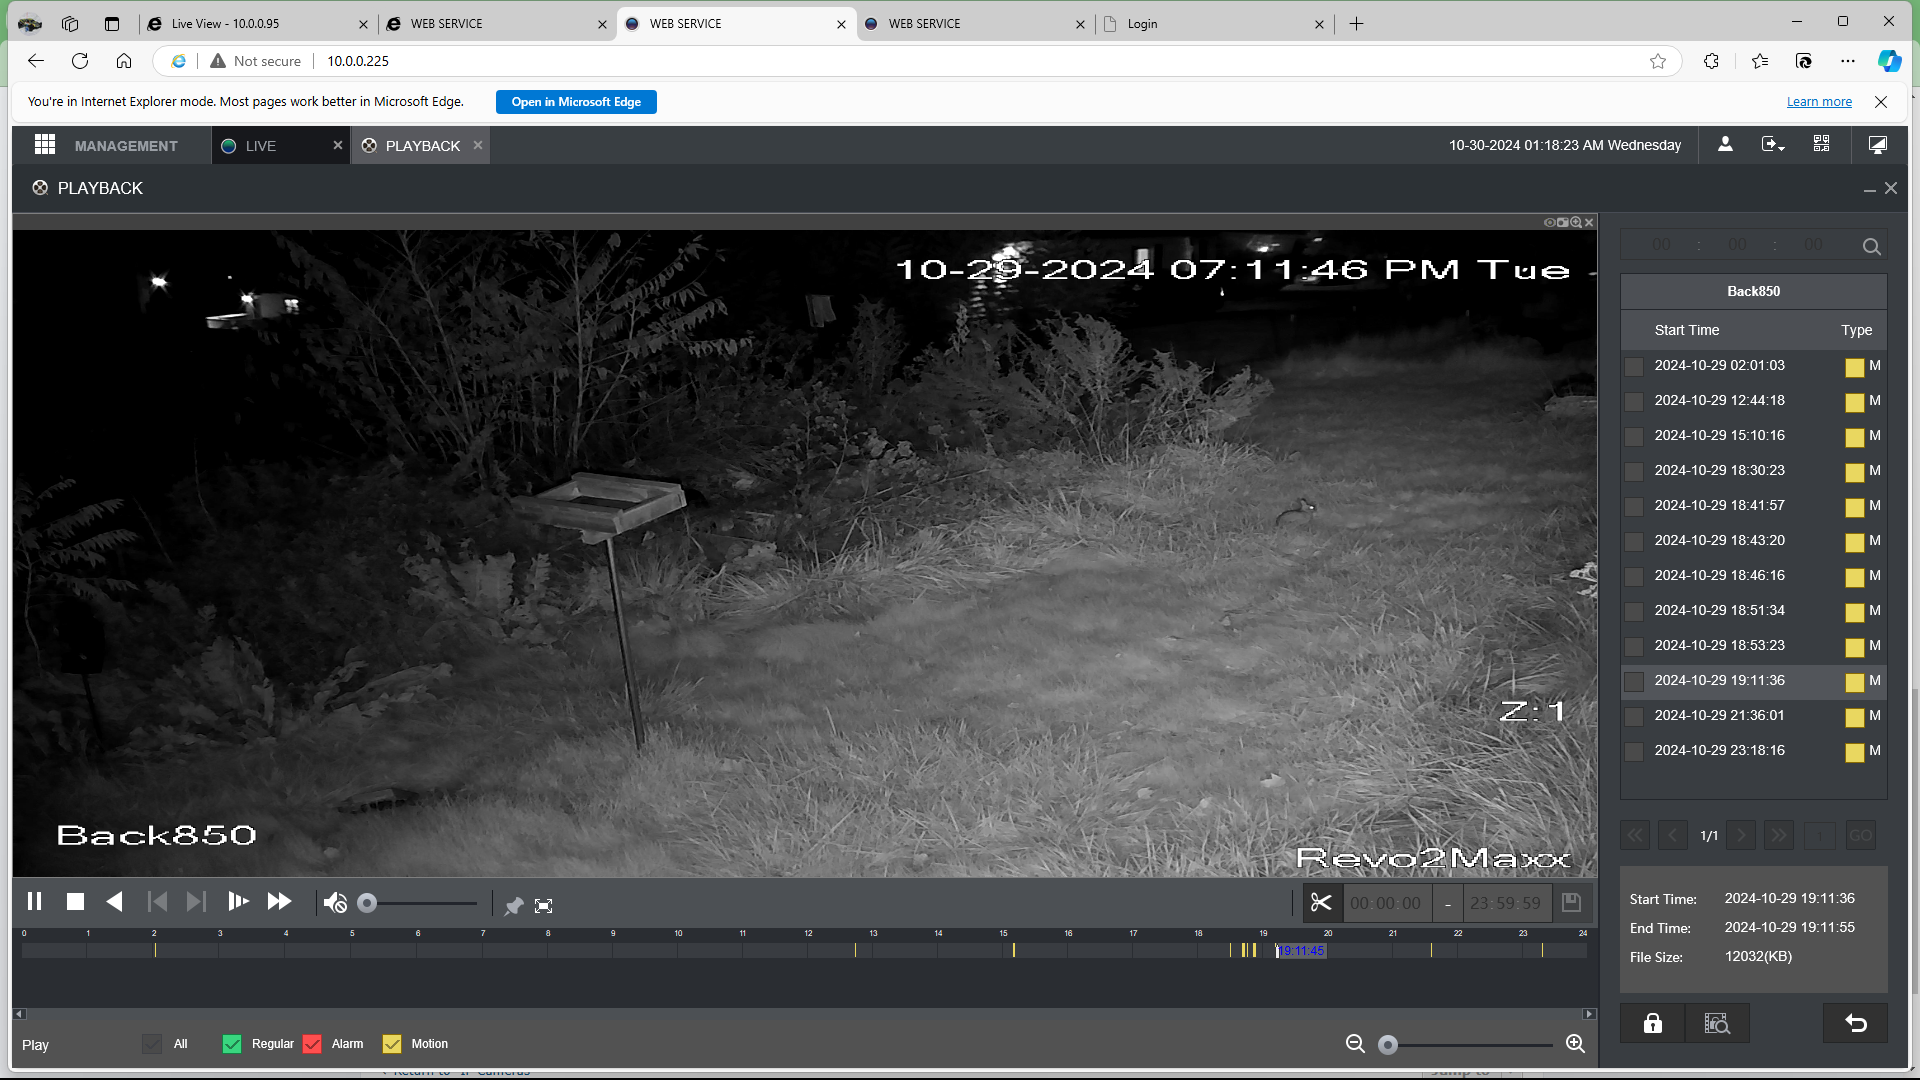Toggle the Regular record type checkbox
This screenshot has height=1080, width=1920.
pyautogui.click(x=232, y=1044)
